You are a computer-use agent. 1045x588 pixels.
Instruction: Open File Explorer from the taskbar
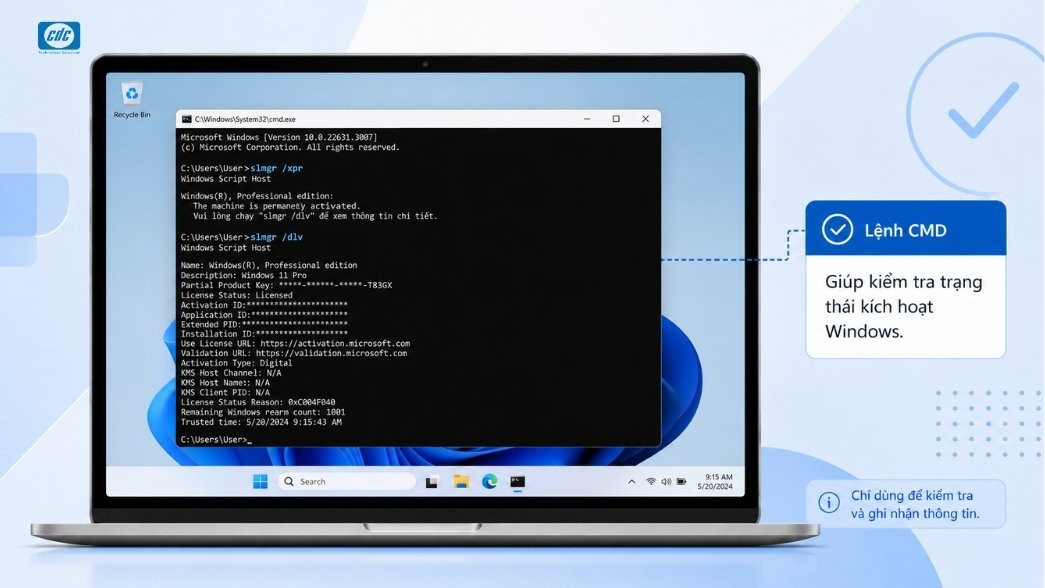461,481
